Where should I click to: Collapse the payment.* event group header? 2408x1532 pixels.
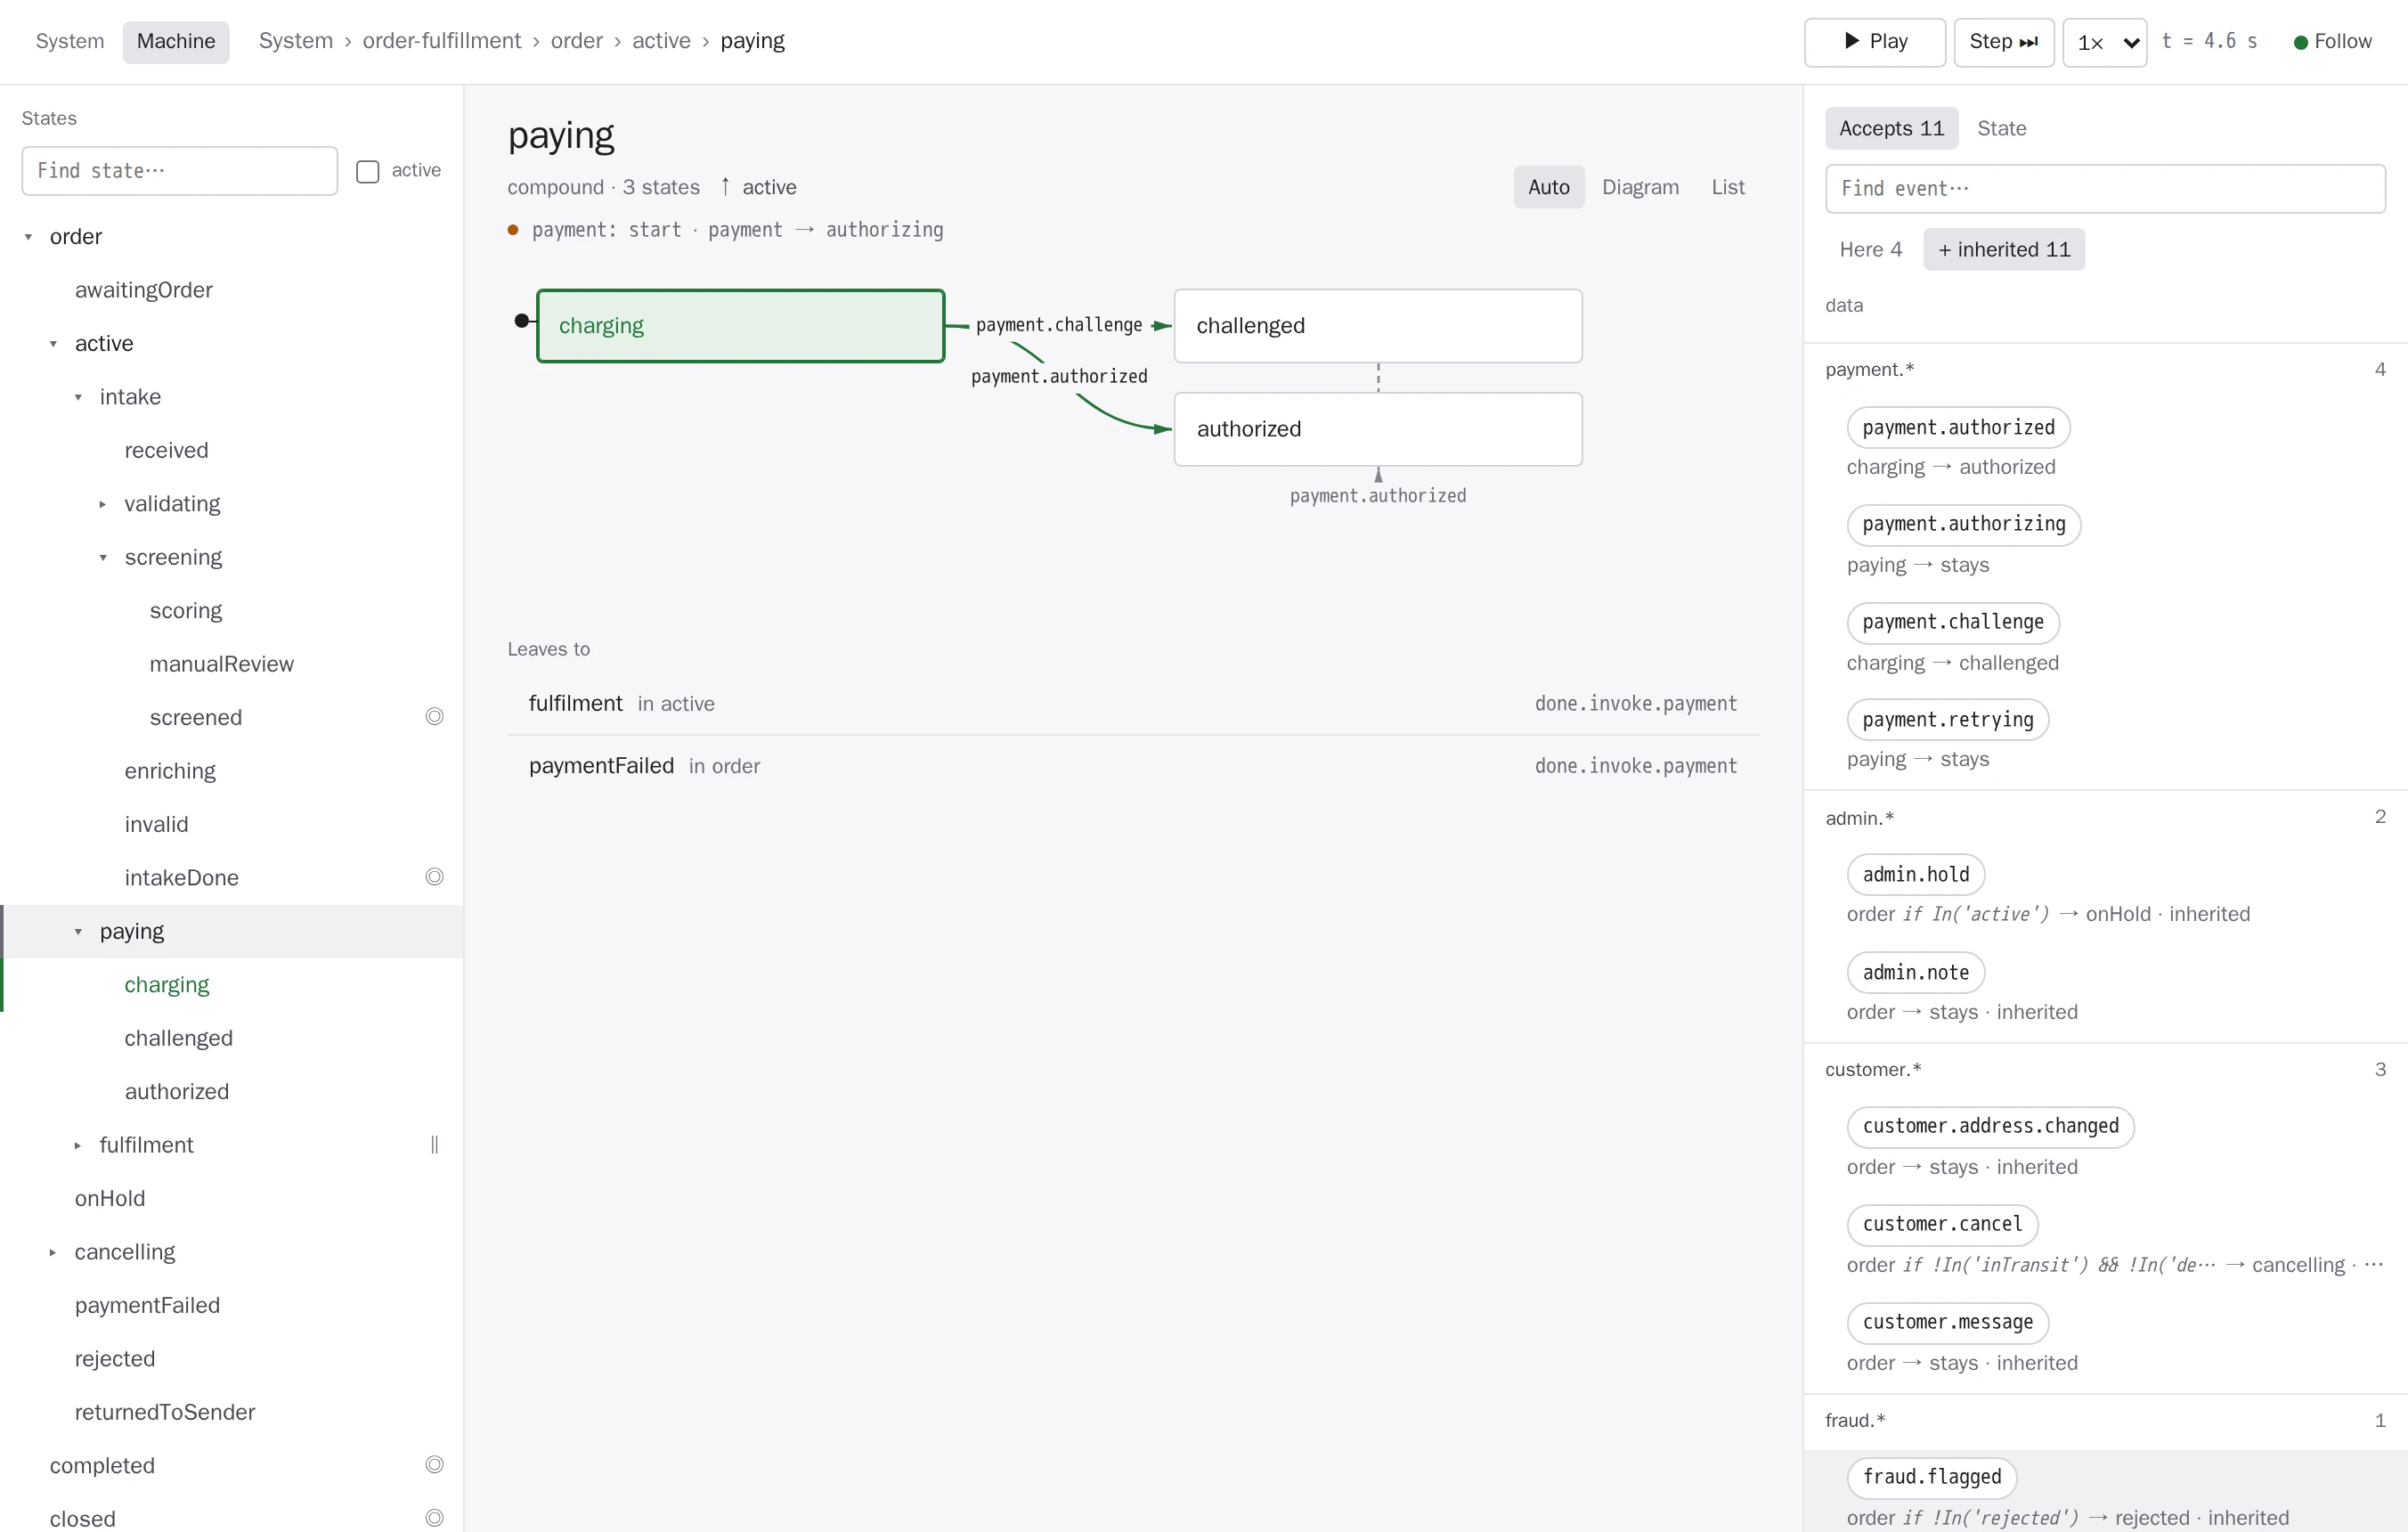tap(2105, 370)
